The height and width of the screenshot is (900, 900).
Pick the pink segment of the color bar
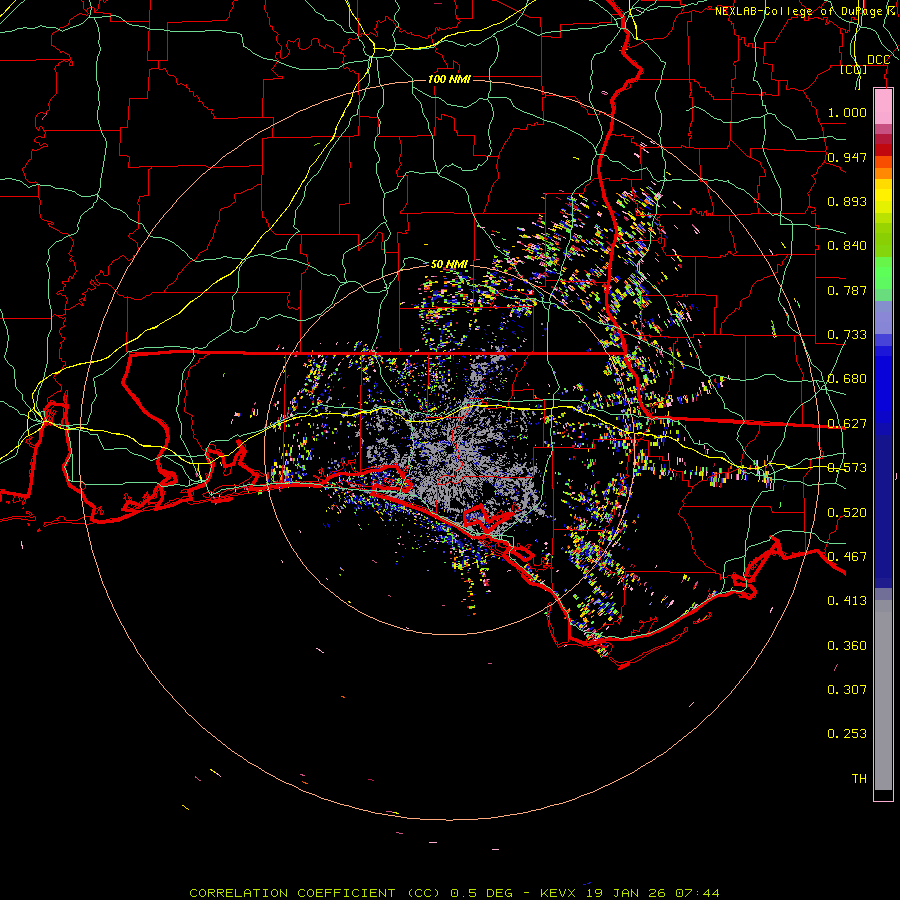(883, 107)
